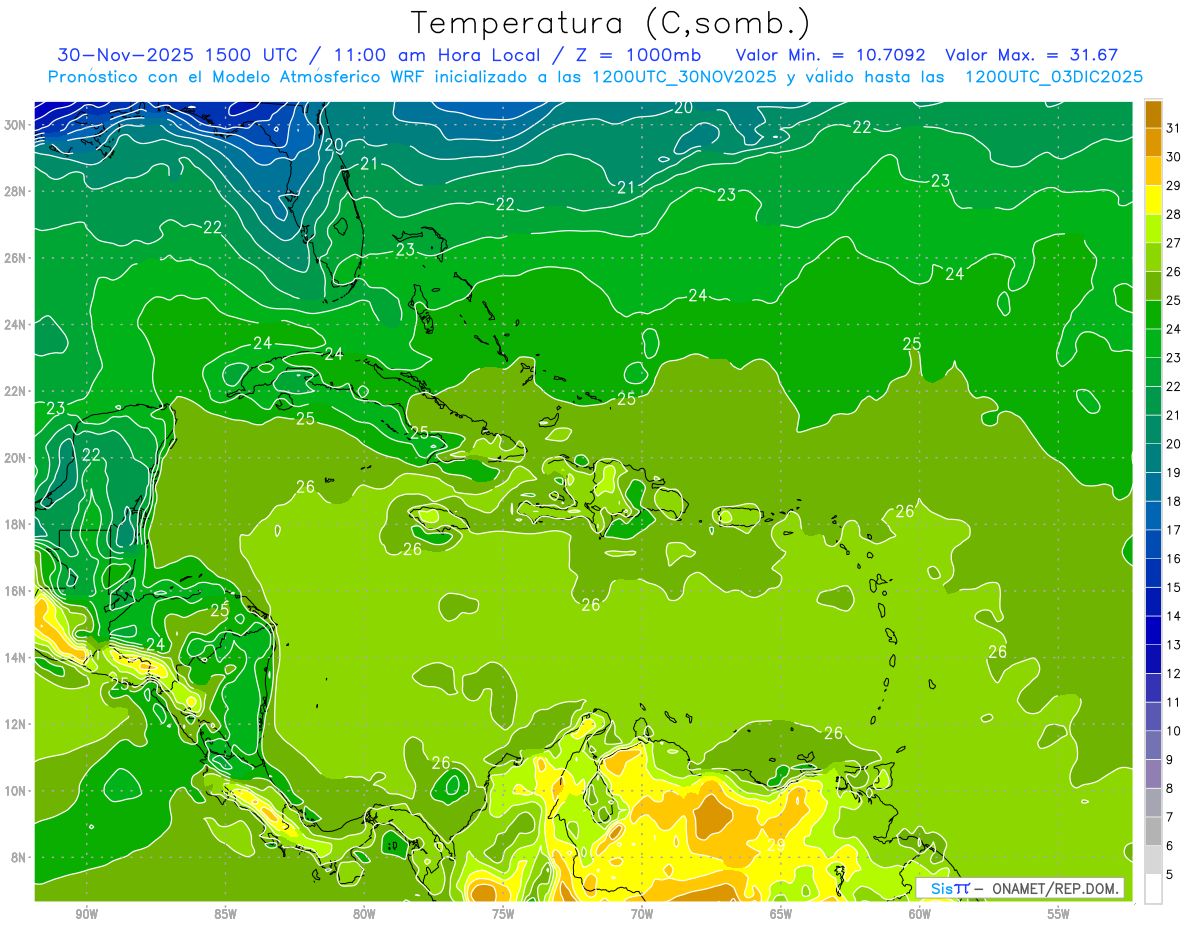Click the dark orange swatch above label 31
The width and height of the screenshot is (1200, 927).
click(1153, 114)
